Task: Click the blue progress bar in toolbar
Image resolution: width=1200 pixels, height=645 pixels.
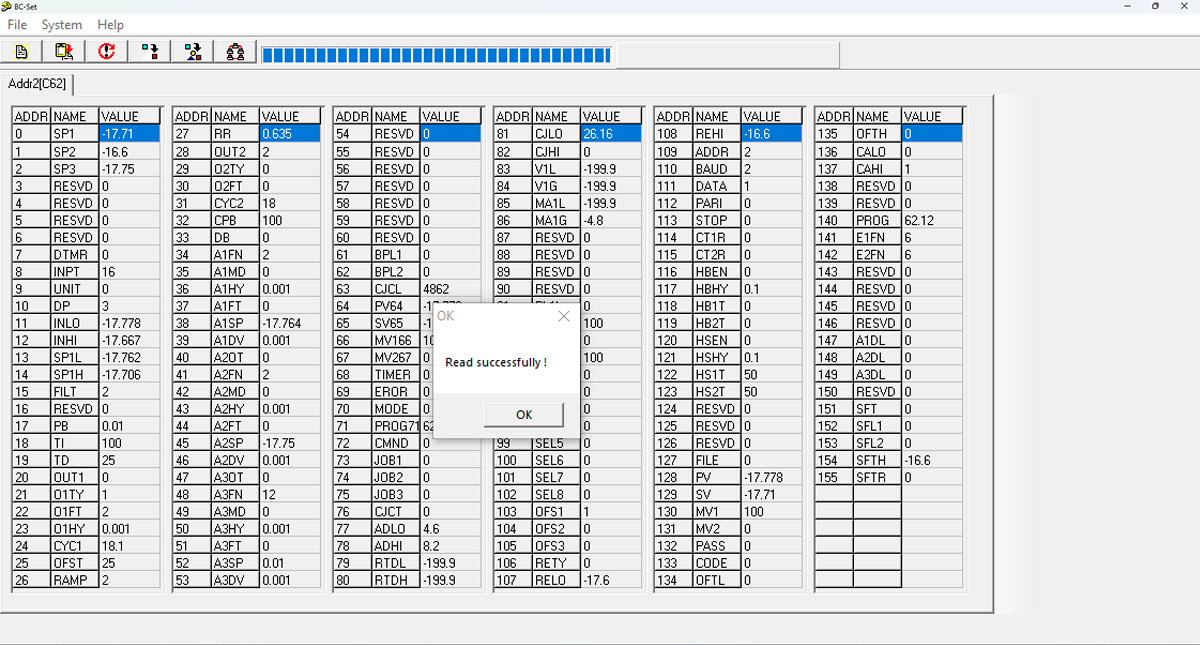Action: pyautogui.click(x=436, y=54)
